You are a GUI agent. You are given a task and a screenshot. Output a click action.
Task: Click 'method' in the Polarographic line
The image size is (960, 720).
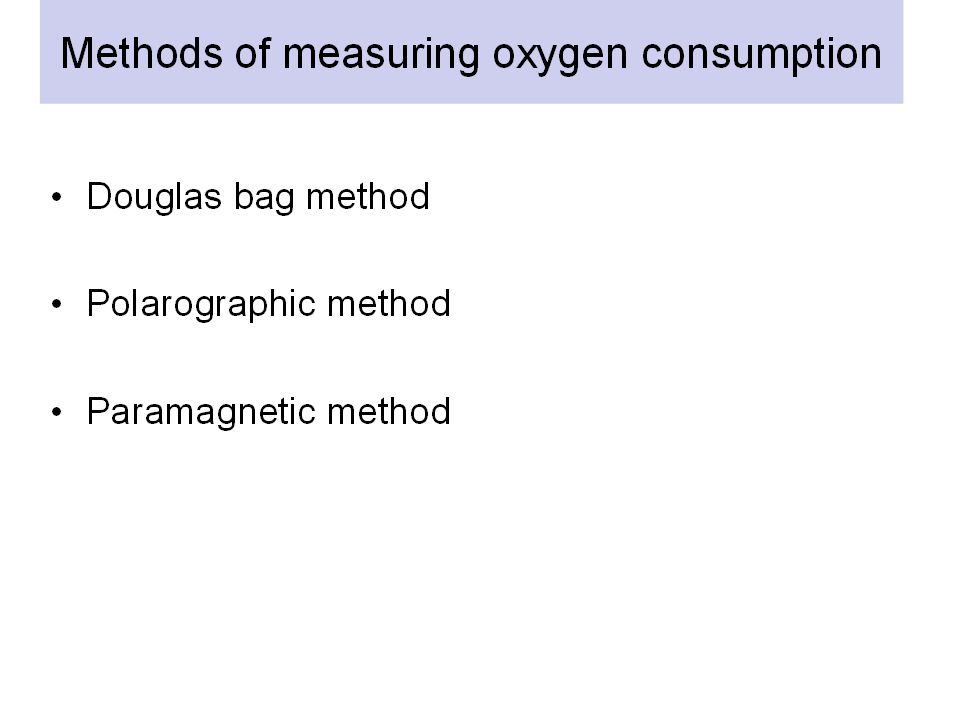click(x=389, y=303)
